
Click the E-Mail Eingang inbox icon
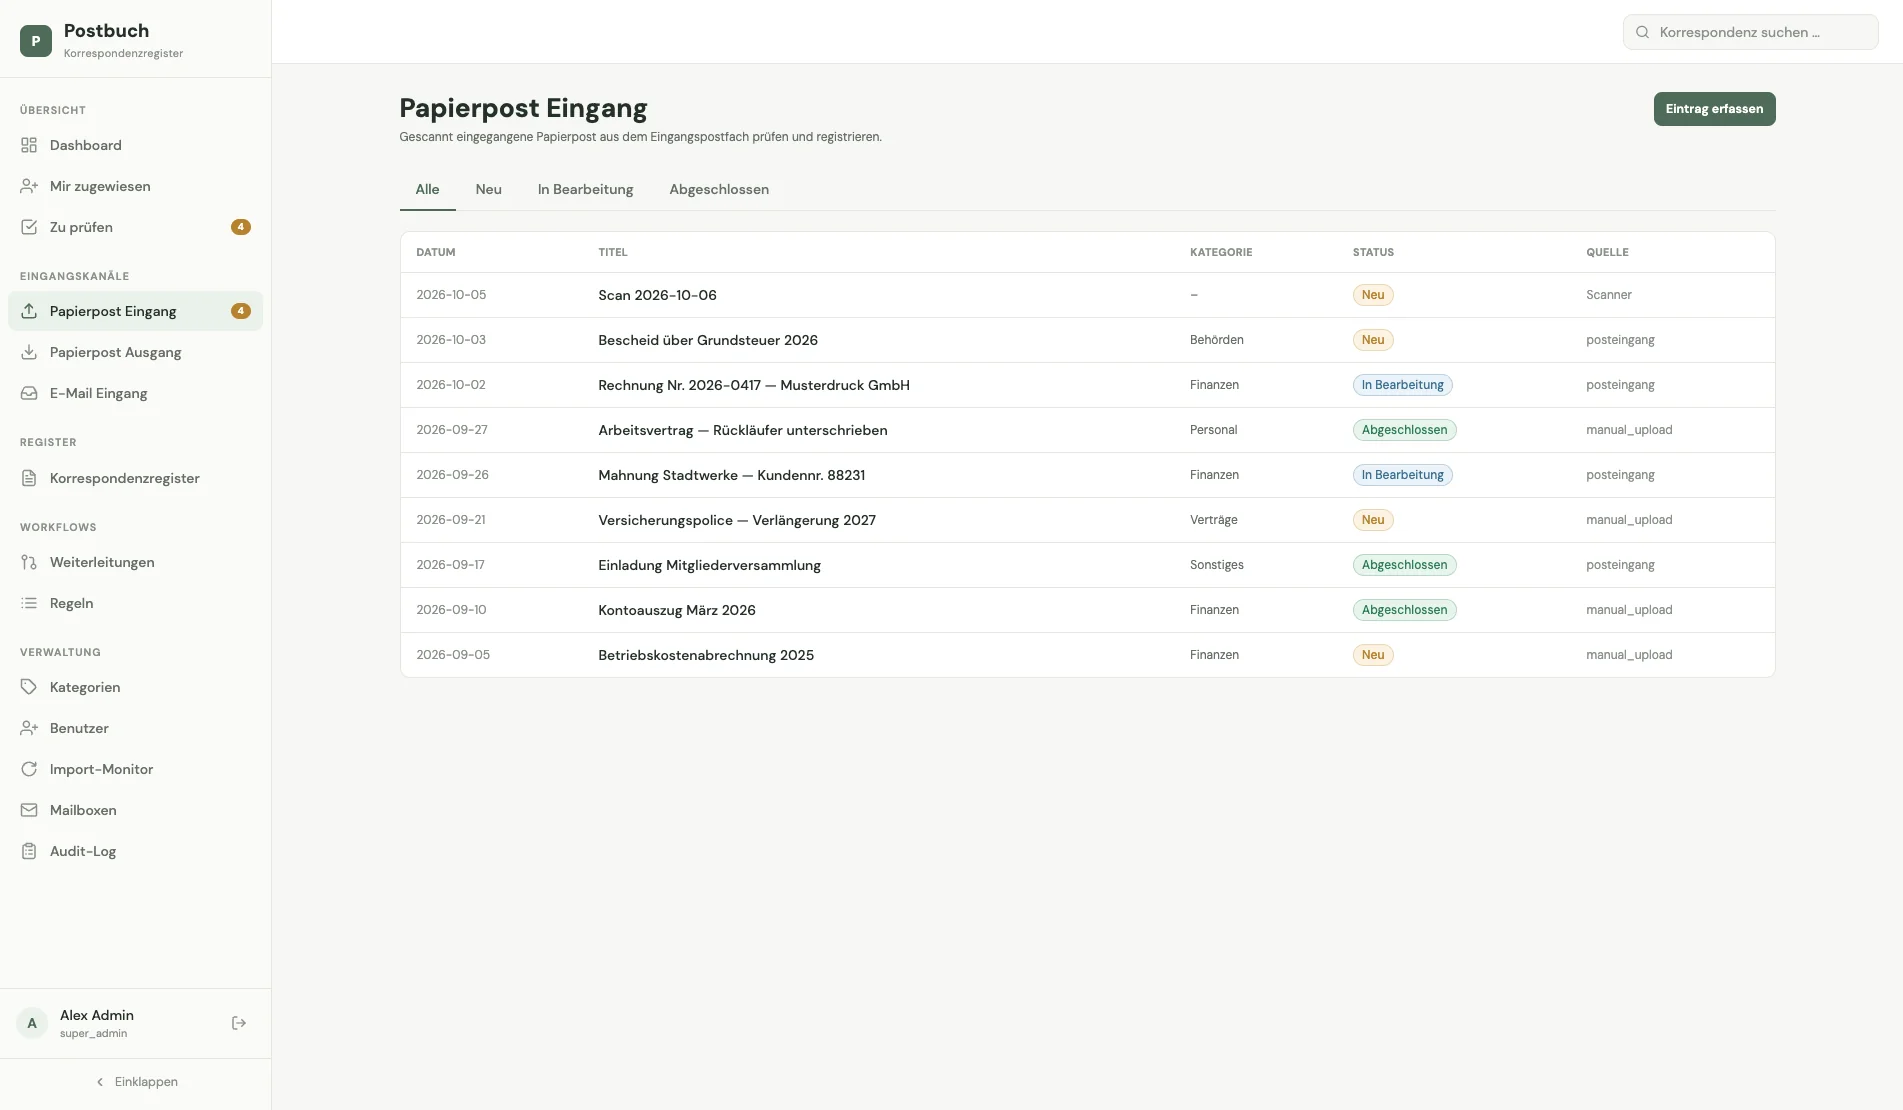pyautogui.click(x=29, y=393)
